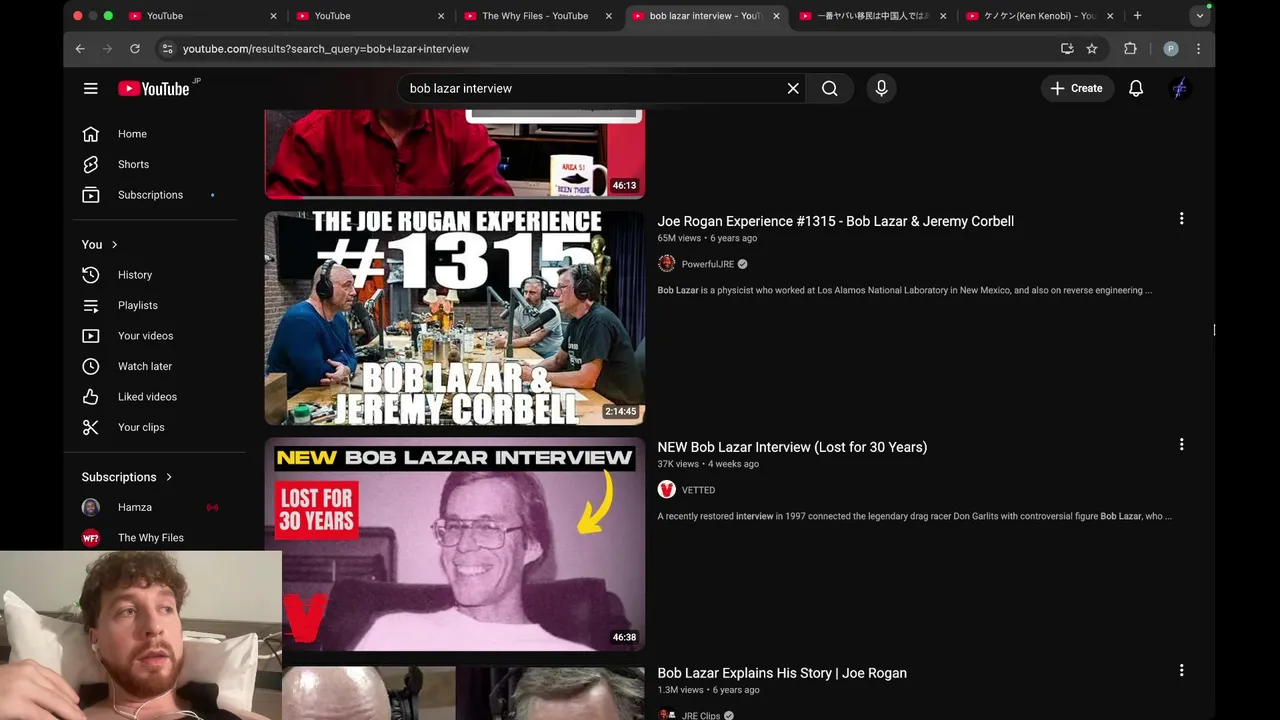Image resolution: width=1280 pixels, height=720 pixels.
Task: Open JRE Clips channel link
Action: point(700,715)
